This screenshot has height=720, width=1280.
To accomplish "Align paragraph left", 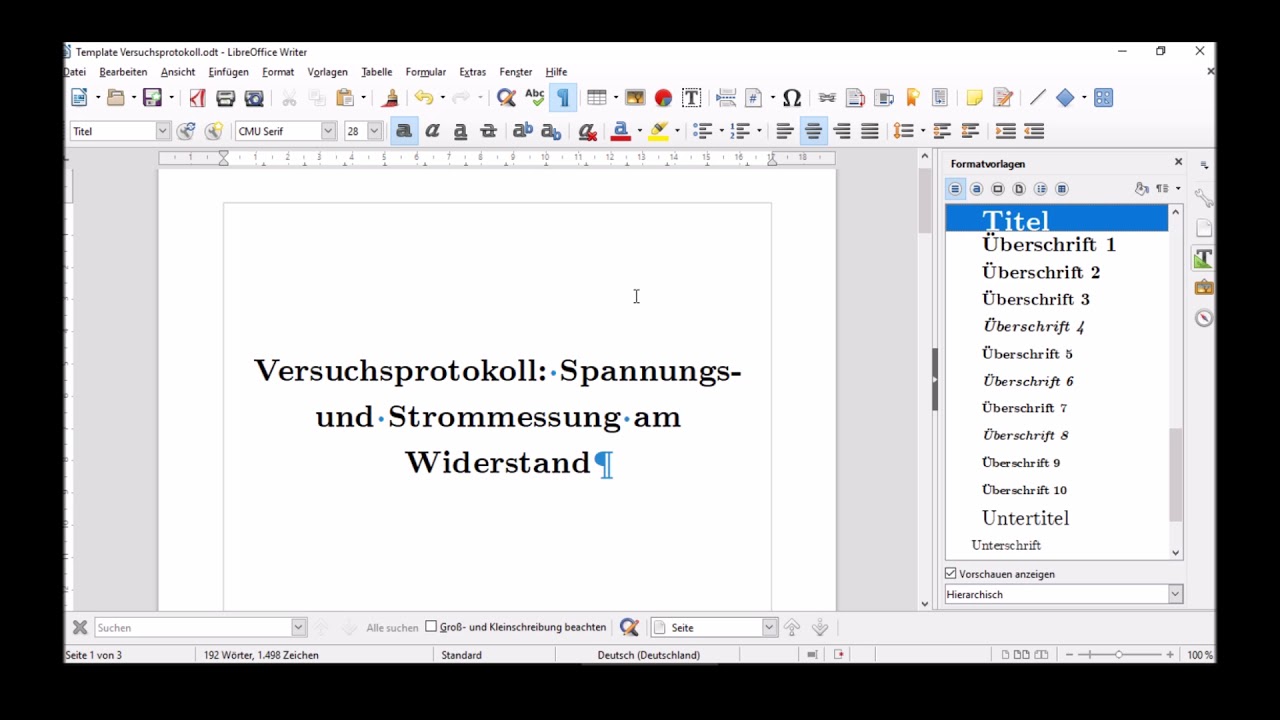I will point(785,131).
